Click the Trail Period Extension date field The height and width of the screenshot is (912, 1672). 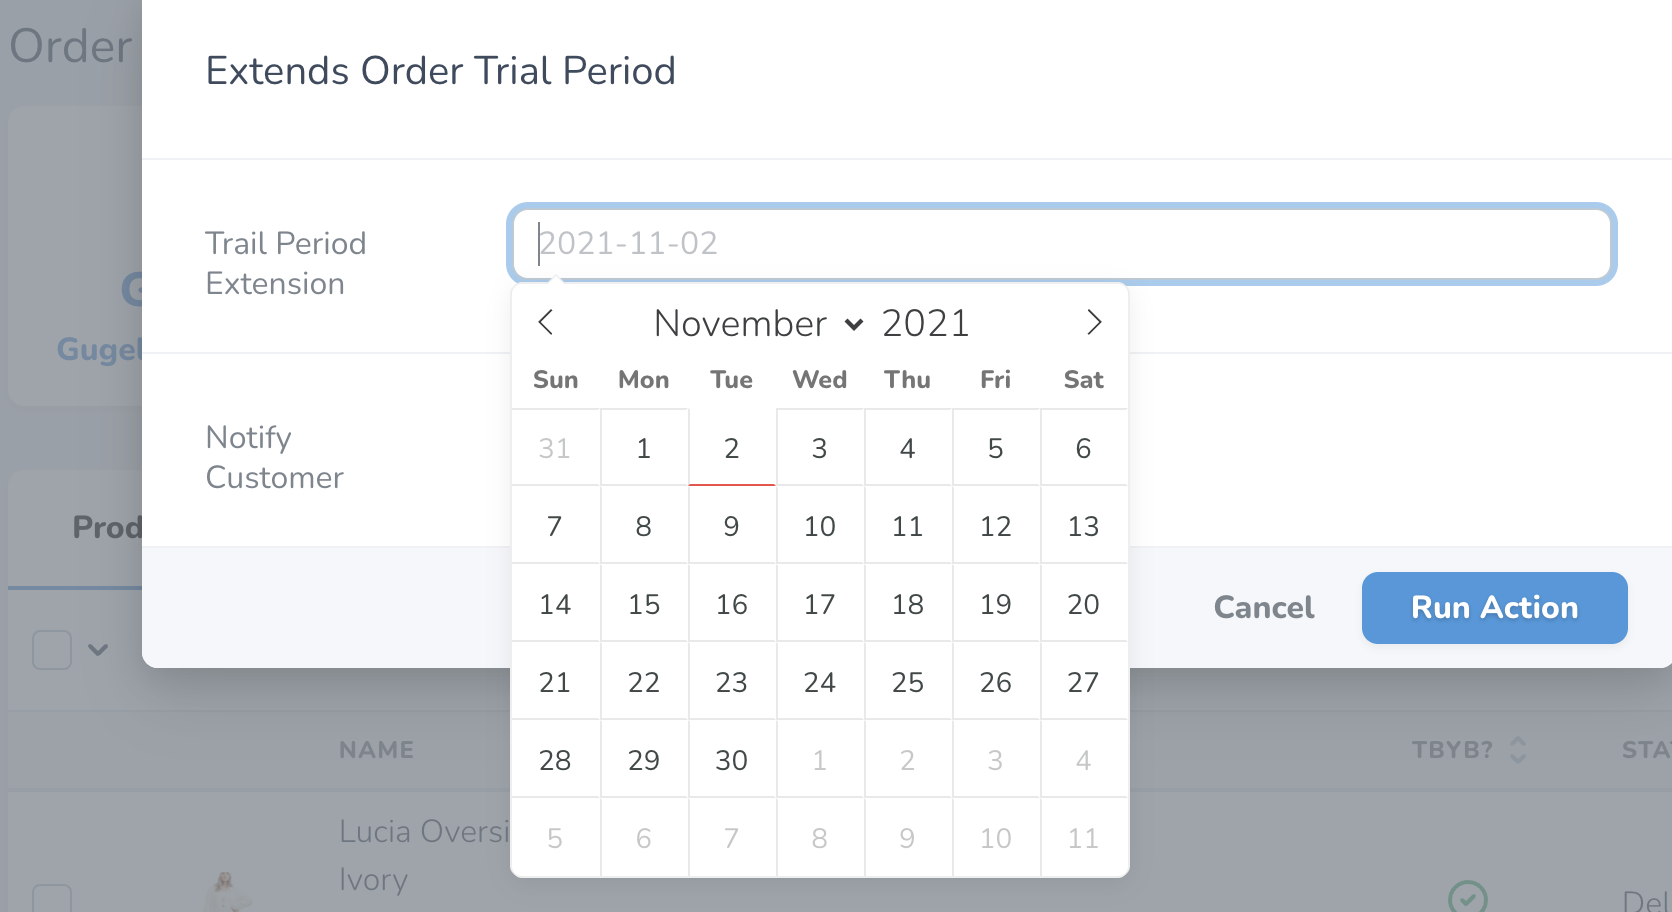(1061, 243)
